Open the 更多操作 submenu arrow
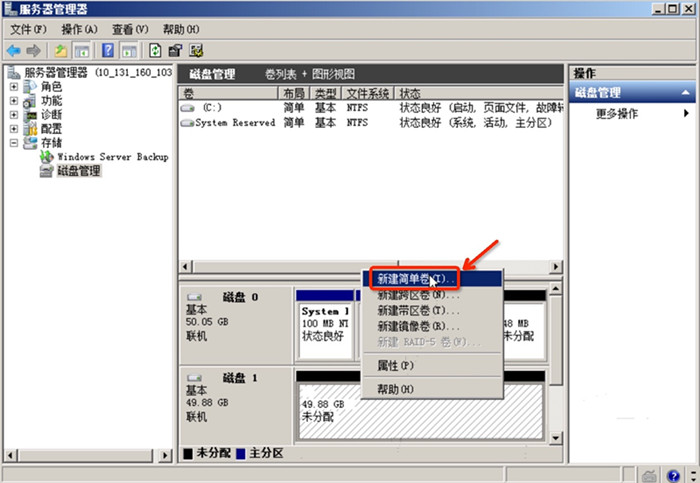This screenshot has height=483, width=700. pos(686,113)
